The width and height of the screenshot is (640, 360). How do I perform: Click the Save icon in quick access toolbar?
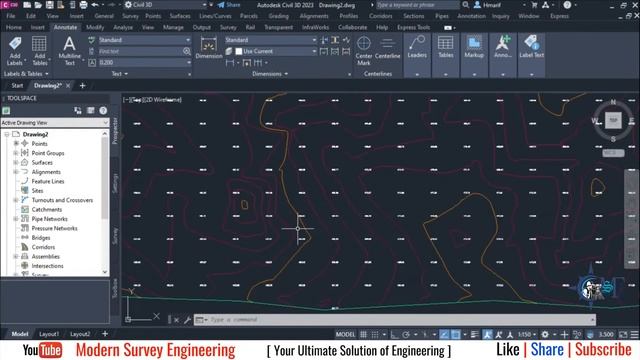[49, 5]
